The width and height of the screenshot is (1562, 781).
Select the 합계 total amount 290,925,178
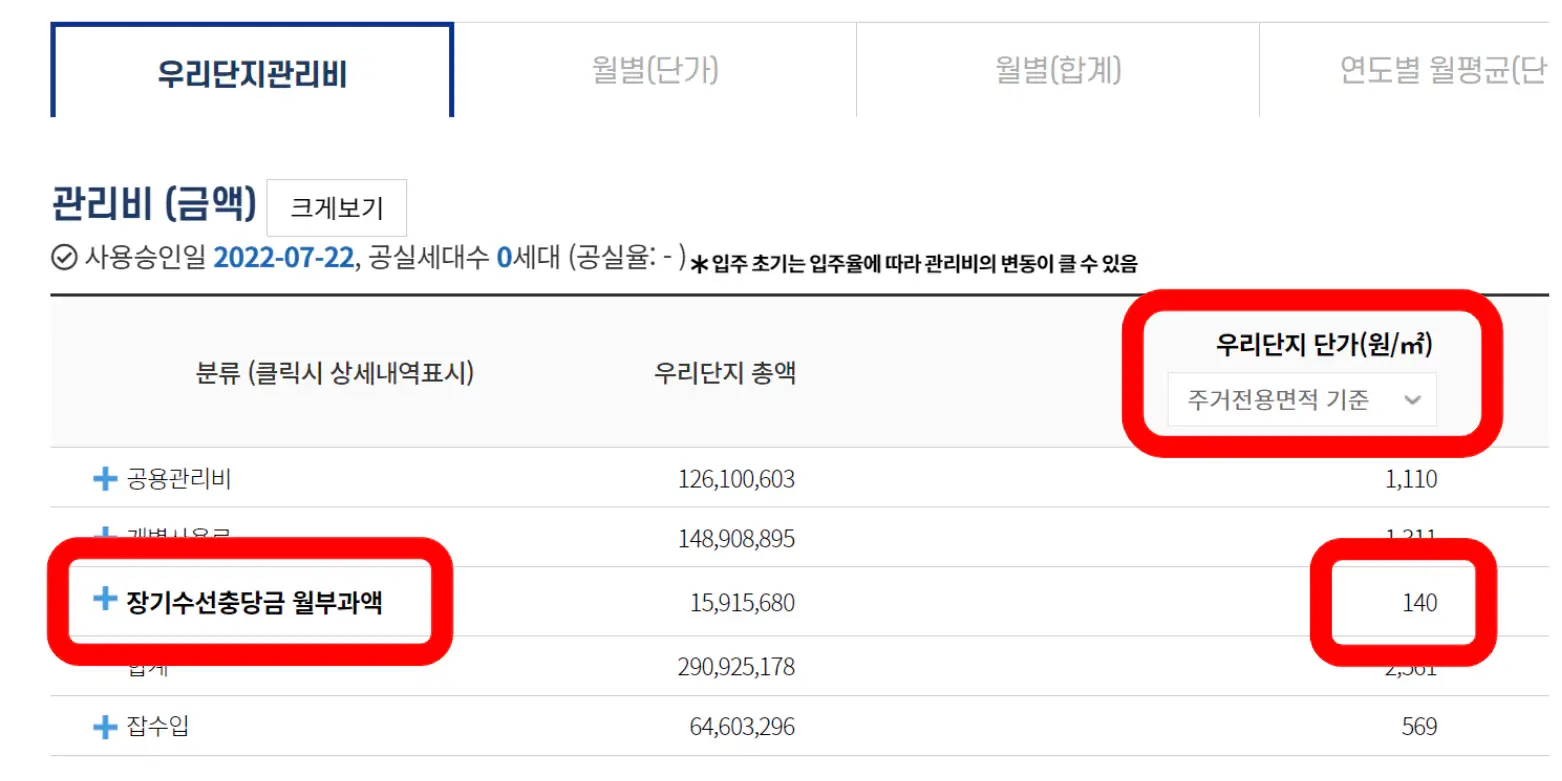click(x=739, y=665)
